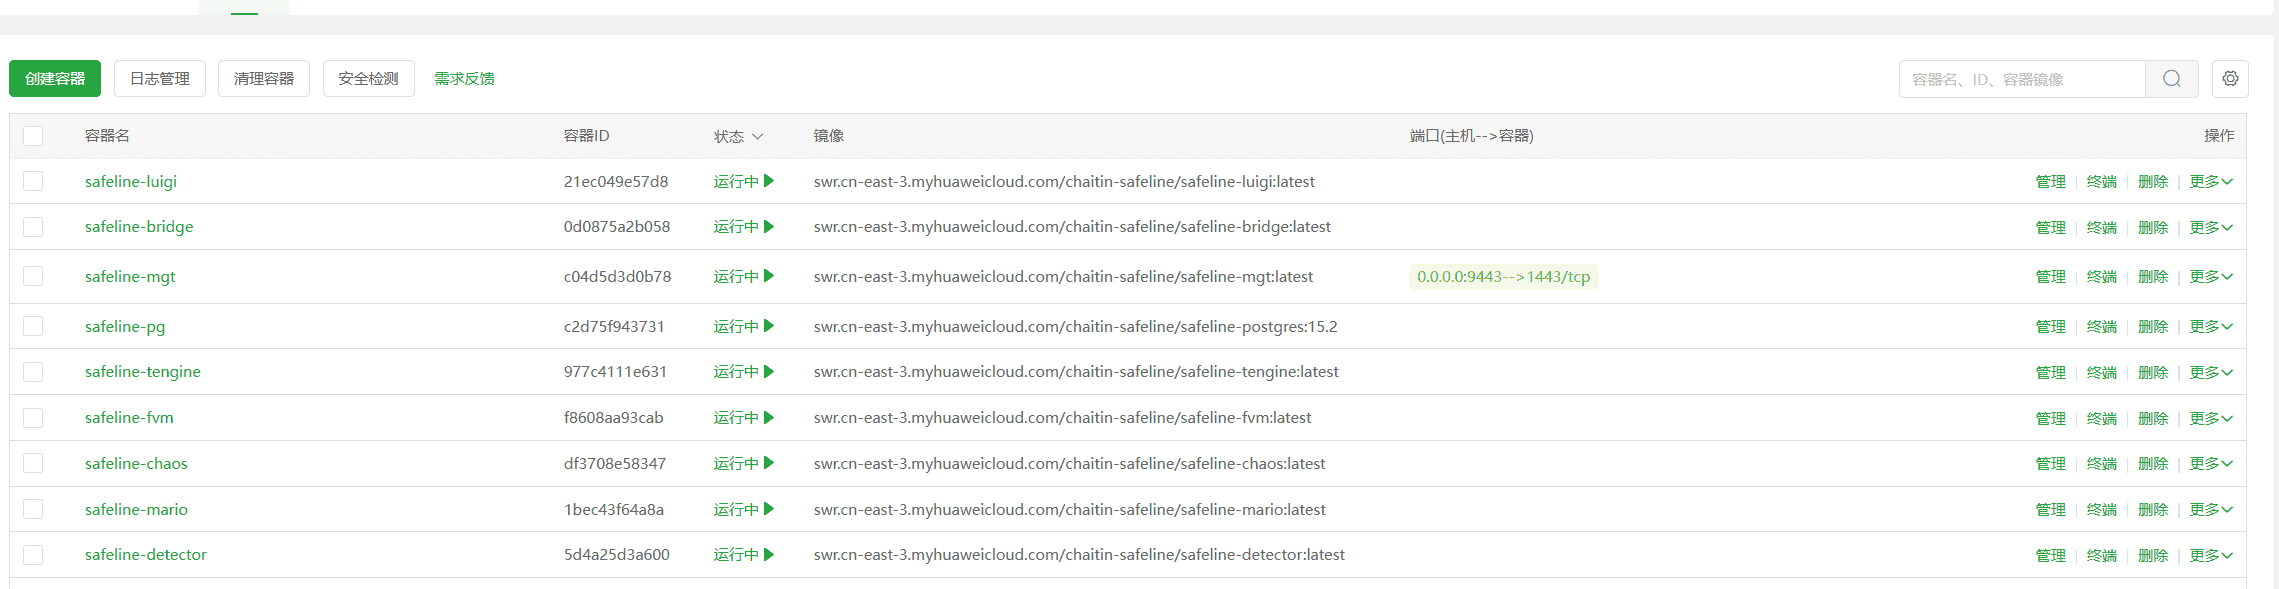Open table settings gear icon
This screenshot has width=2279, height=589.
2230,79
